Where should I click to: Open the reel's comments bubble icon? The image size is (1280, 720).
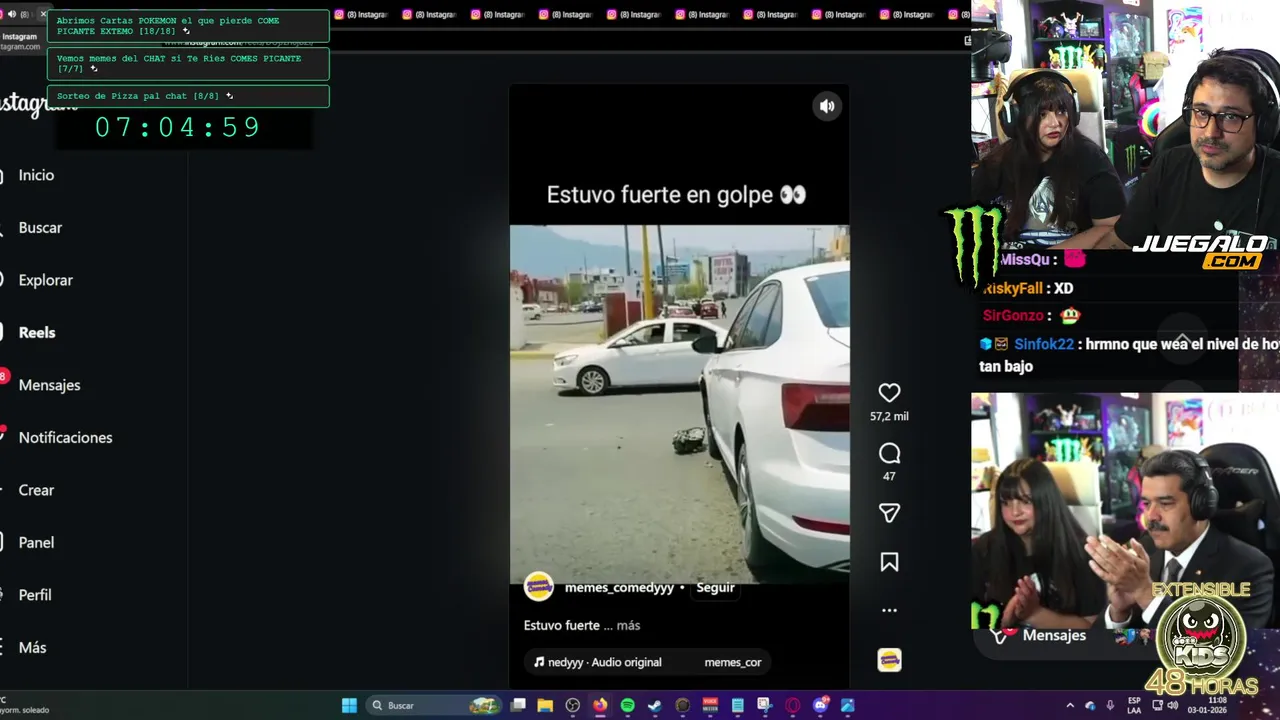tap(889, 454)
